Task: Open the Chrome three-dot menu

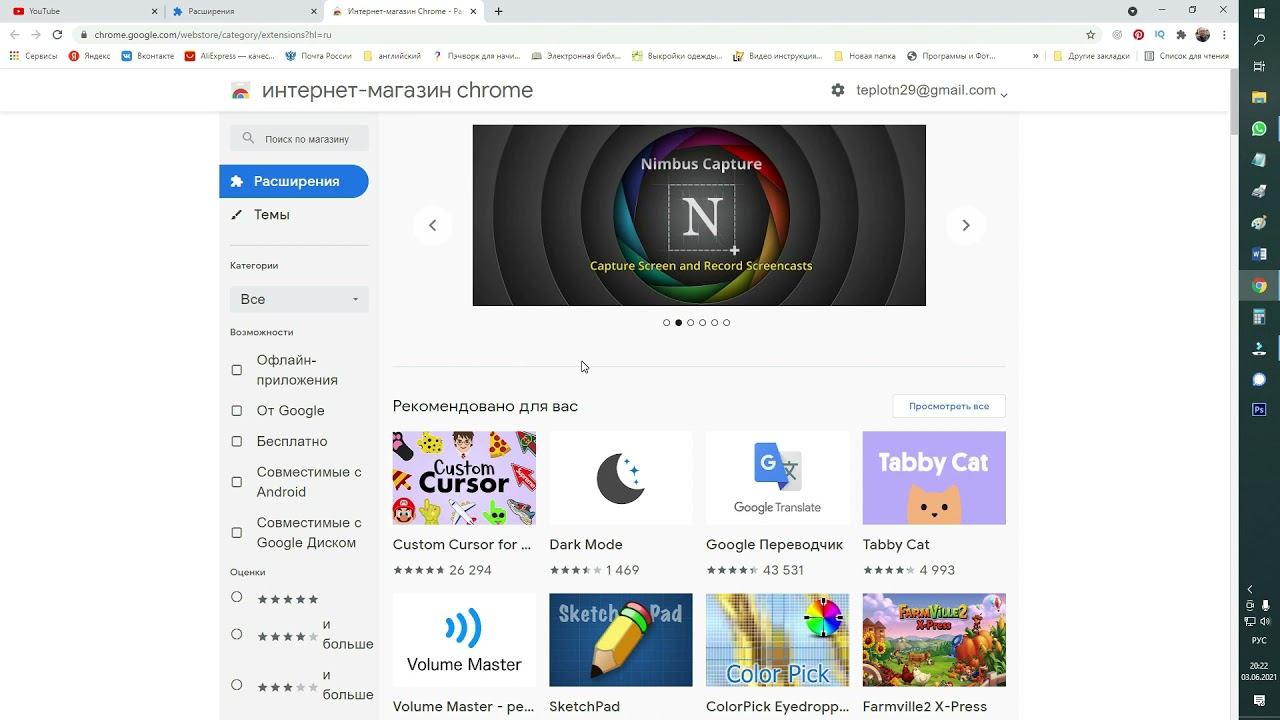Action: click(x=1223, y=34)
